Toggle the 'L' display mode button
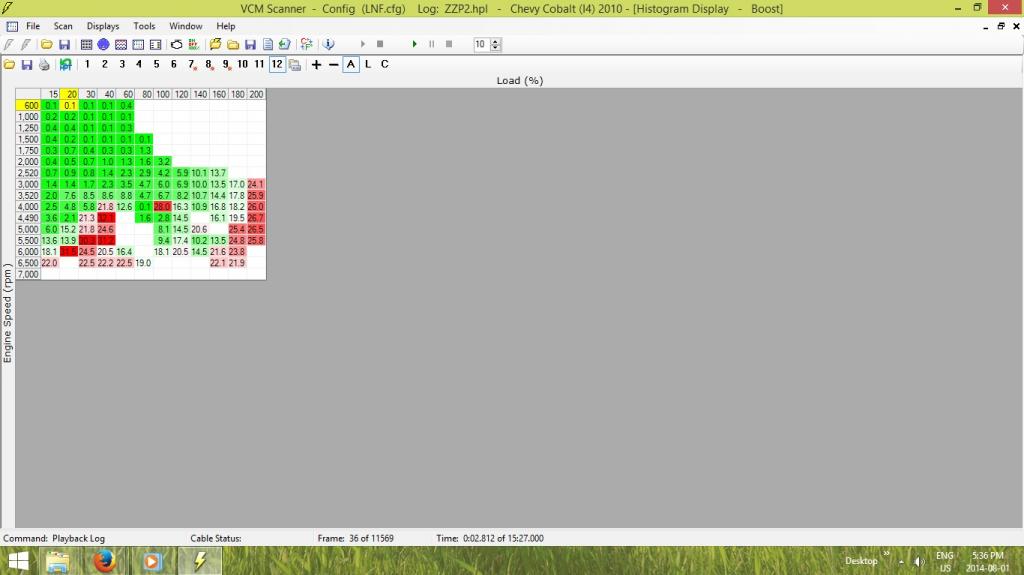1024x575 pixels. (368, 65)
